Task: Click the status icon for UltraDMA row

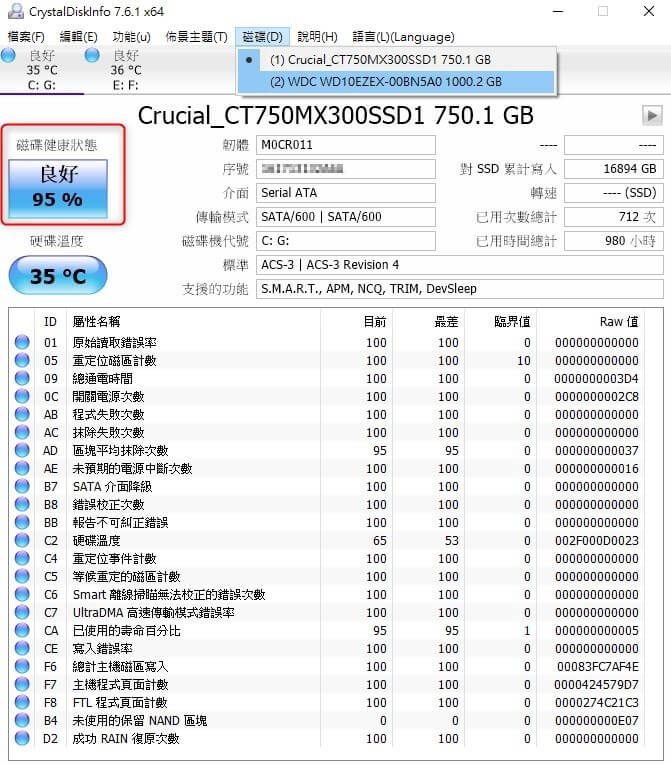Action: [x=22, y=612]
